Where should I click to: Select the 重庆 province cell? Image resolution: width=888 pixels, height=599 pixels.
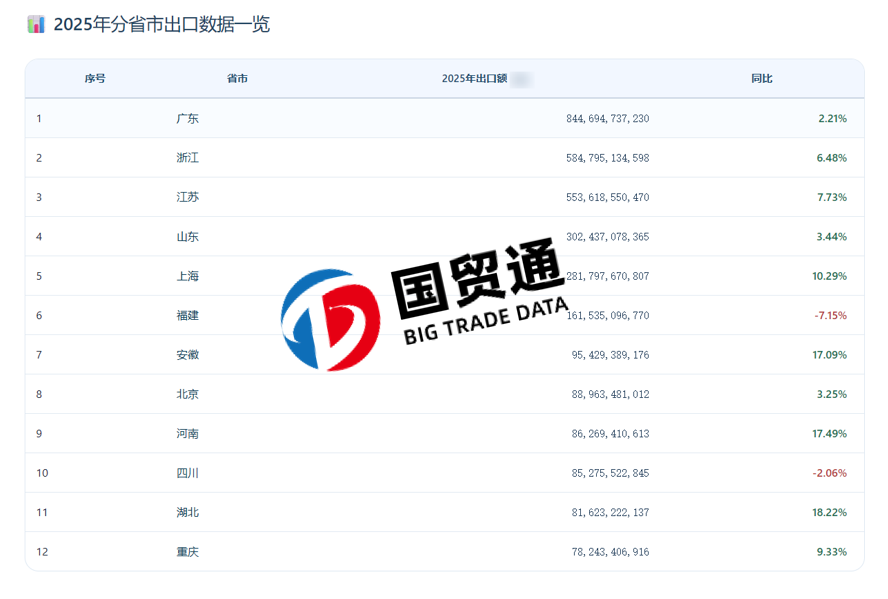[x=187, y=552]
